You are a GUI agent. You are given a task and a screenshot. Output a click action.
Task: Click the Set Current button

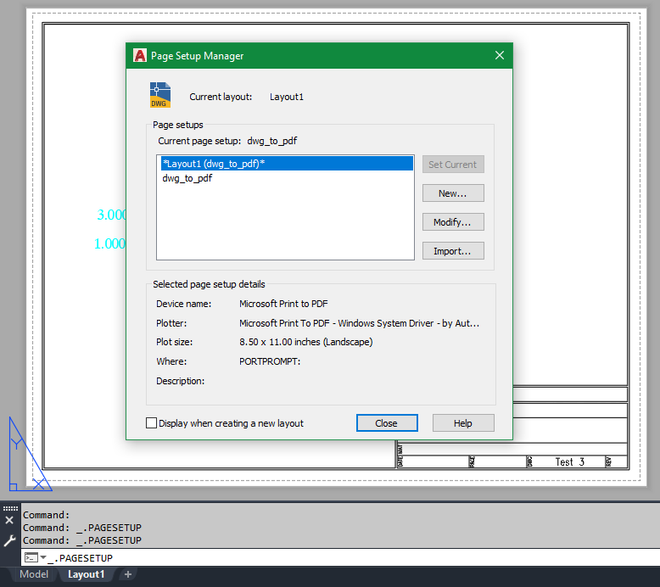(x=453, y=165)
